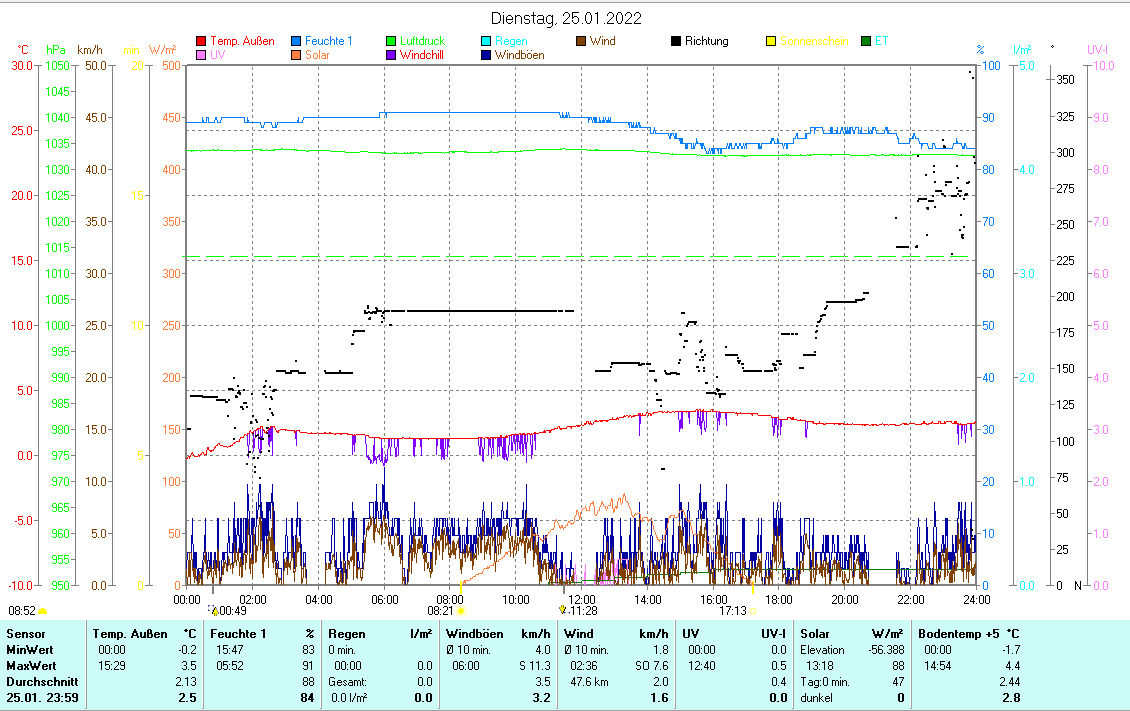The image size is (1130, 711).
Task: Click the sunrise marker at 08:21
Action: tap(461, 610)
